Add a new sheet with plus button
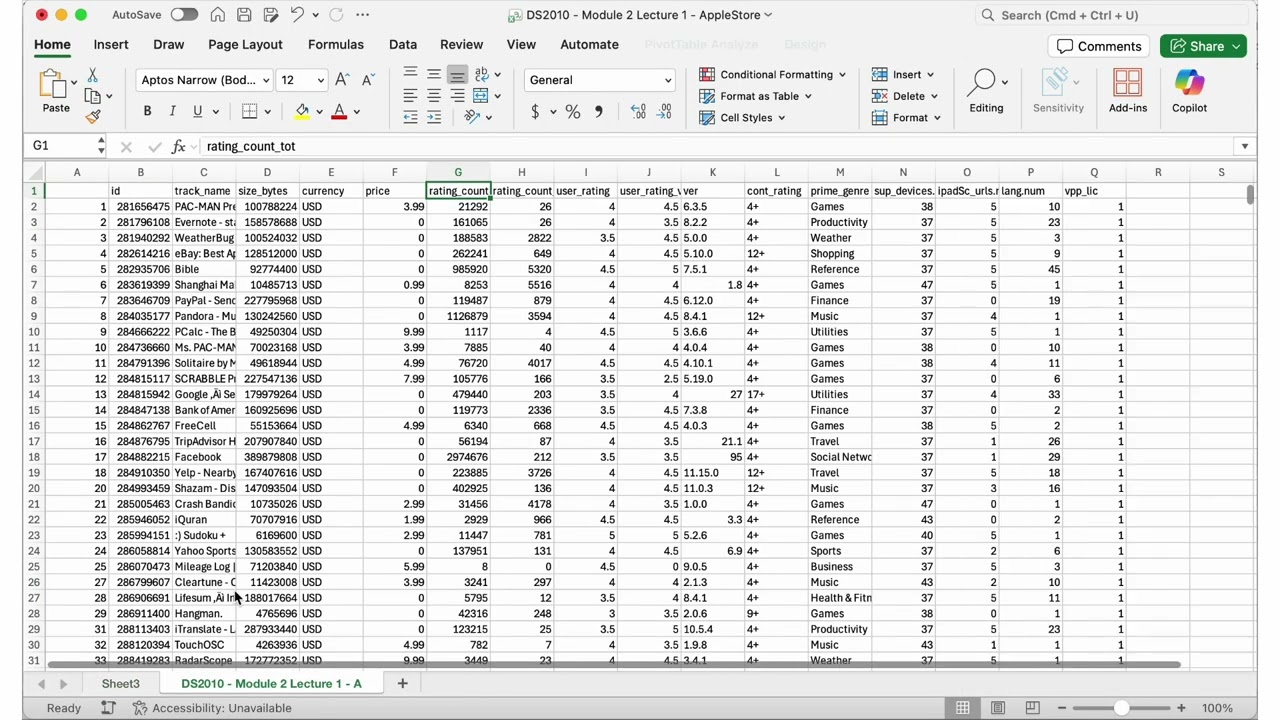This screenshot has height=720, width=1280. click(x=402, y=684)
